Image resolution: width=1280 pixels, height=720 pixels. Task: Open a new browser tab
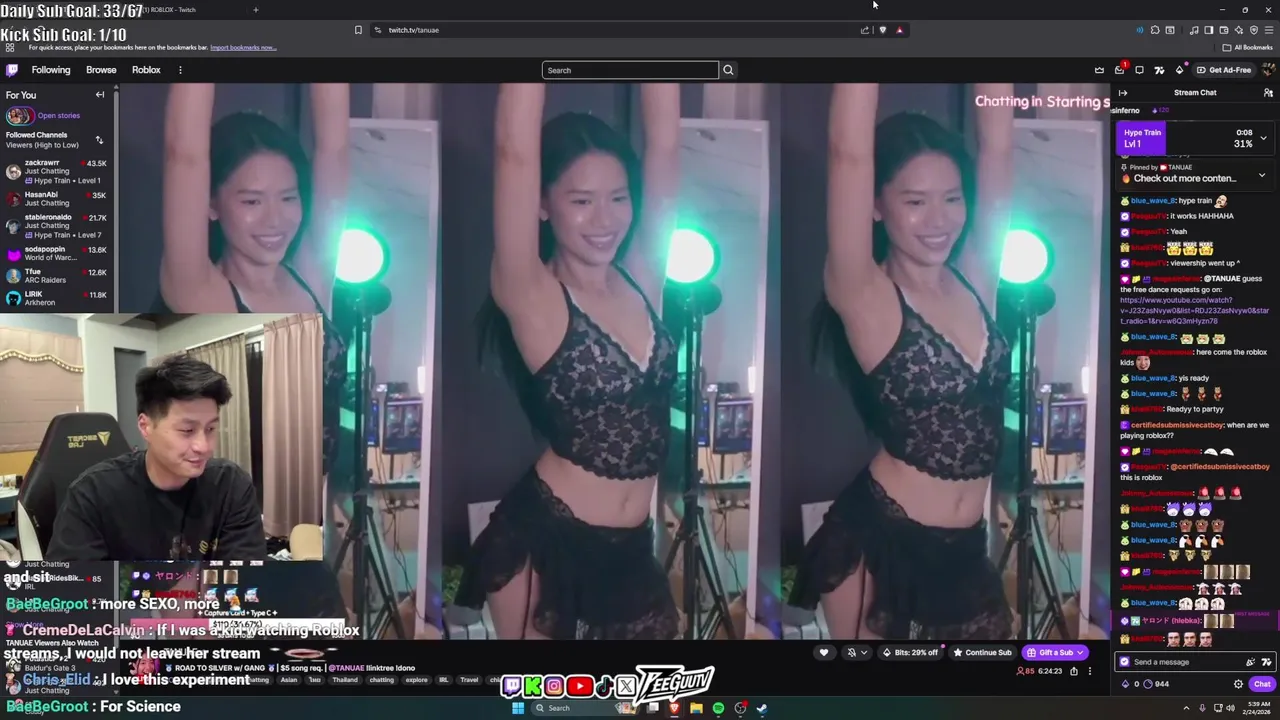pos(255,10)
